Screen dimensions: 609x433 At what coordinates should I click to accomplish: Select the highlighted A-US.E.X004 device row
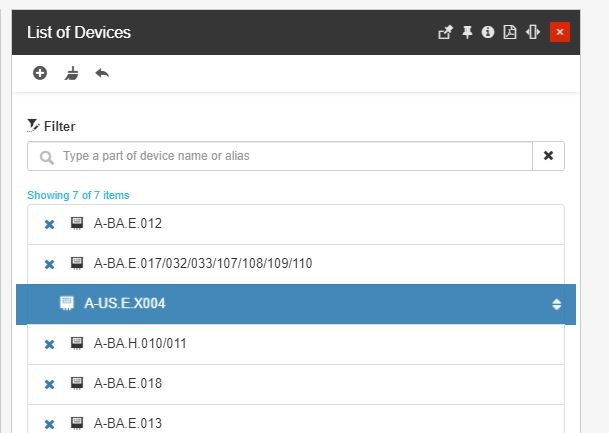click(x=125, y=304)
